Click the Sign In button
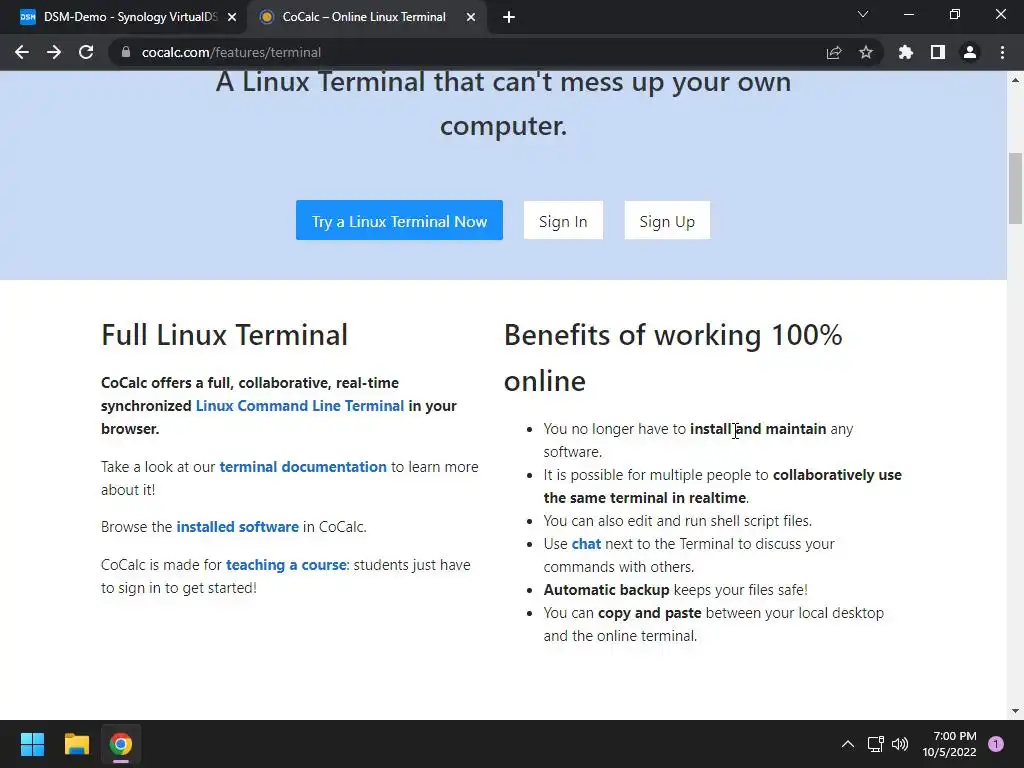 coord(563,221)
